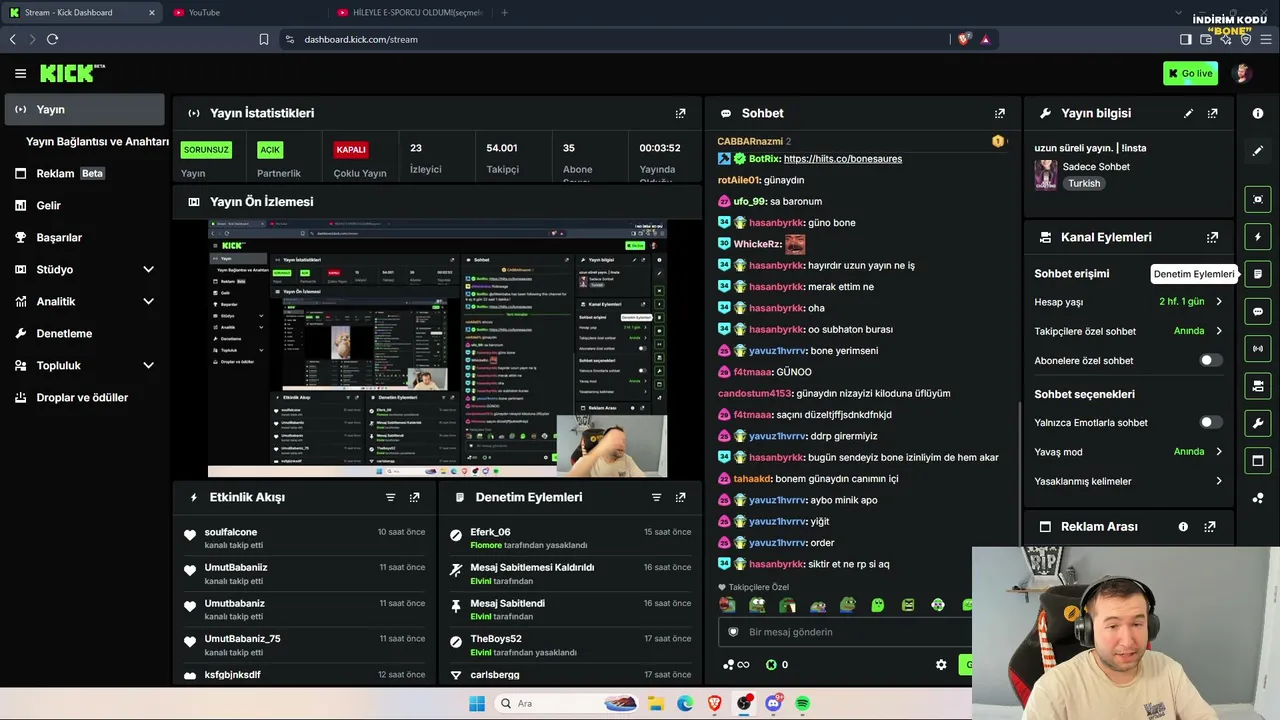This screenshot has width=1280, height=720.
Task: Open File Explorer from the taskbar
Action: 656,703
